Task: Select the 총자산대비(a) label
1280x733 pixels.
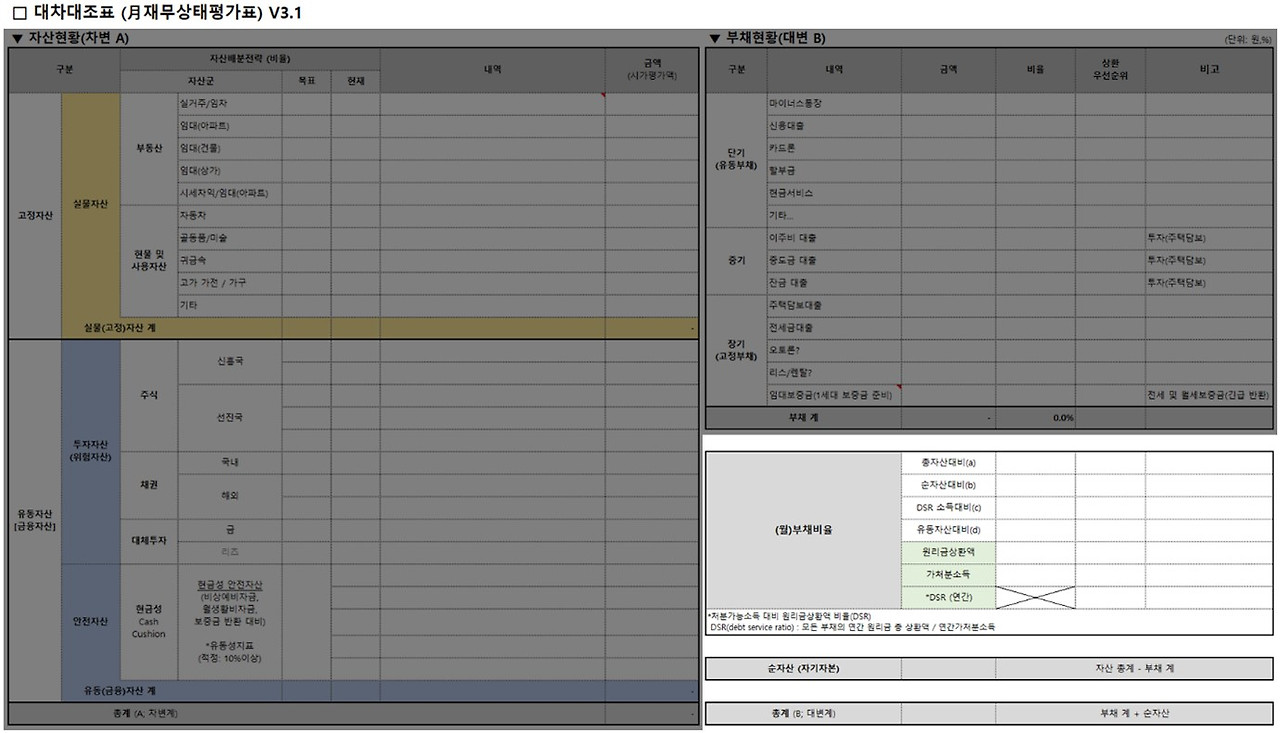Action: click(948, 463)
